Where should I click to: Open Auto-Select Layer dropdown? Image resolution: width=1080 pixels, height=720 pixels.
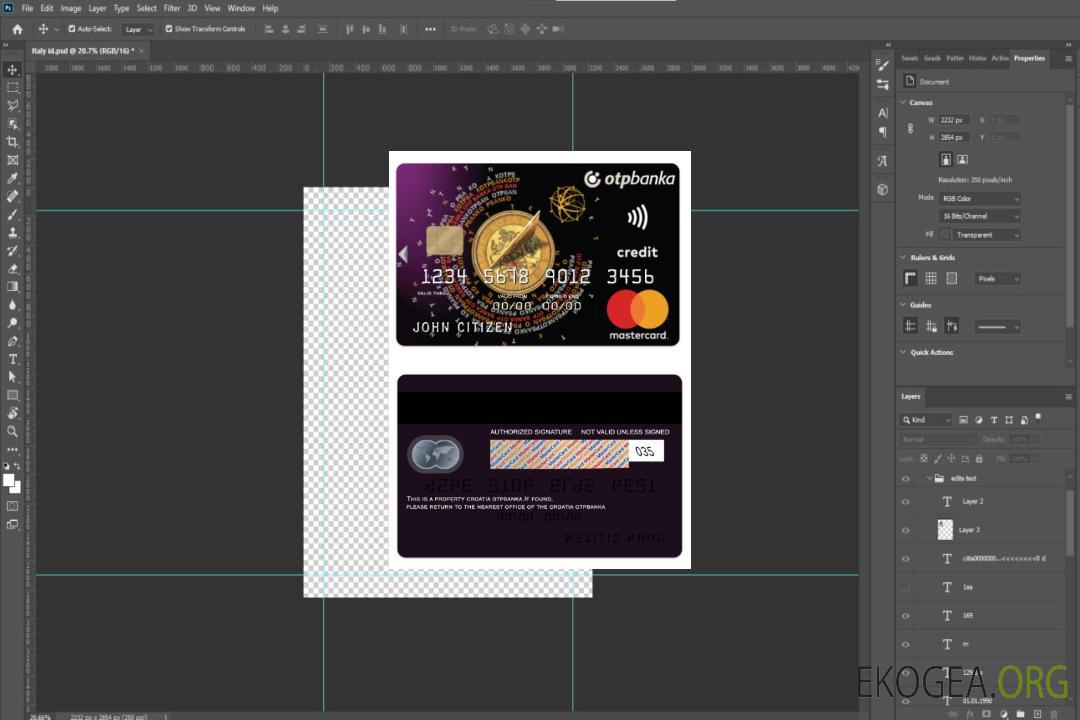[138, 30]
